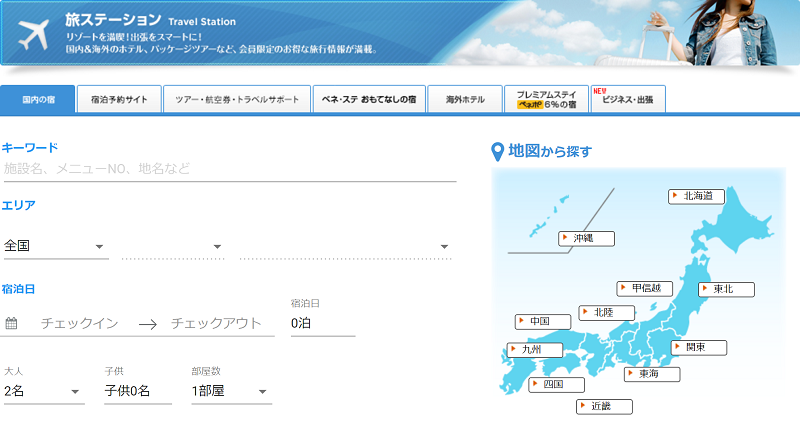
Task: Open the ビジネス・出張 tab
Action: pyautogui.click(x=628, y=99)
